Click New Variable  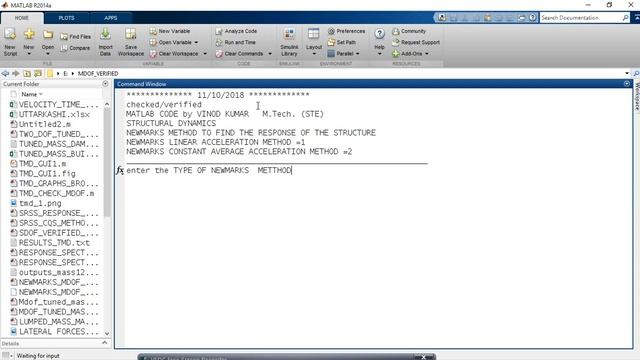(x=170, y=31)
